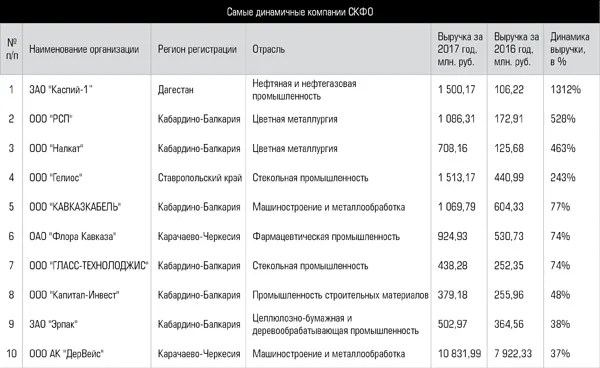Select the 'Динамика выручки, в %' header
The height and width of the screenshot is (368, 600).
tap(569, 49)
